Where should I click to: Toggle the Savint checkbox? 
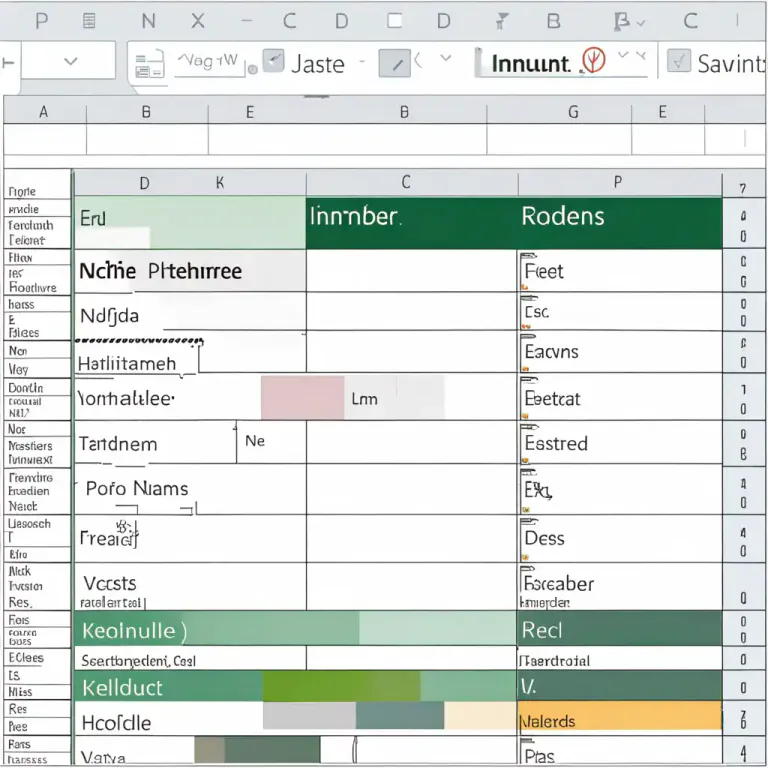coord(679,61)
